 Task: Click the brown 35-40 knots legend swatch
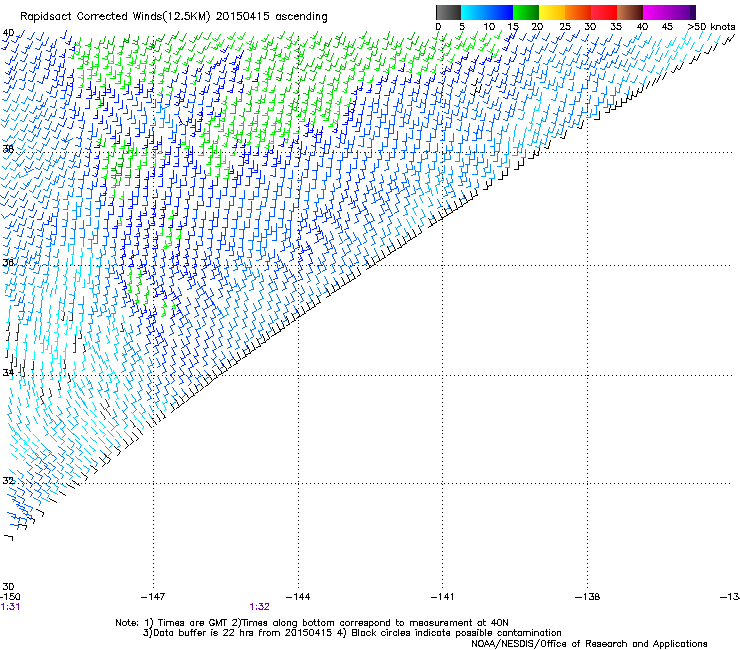(630, 12)
